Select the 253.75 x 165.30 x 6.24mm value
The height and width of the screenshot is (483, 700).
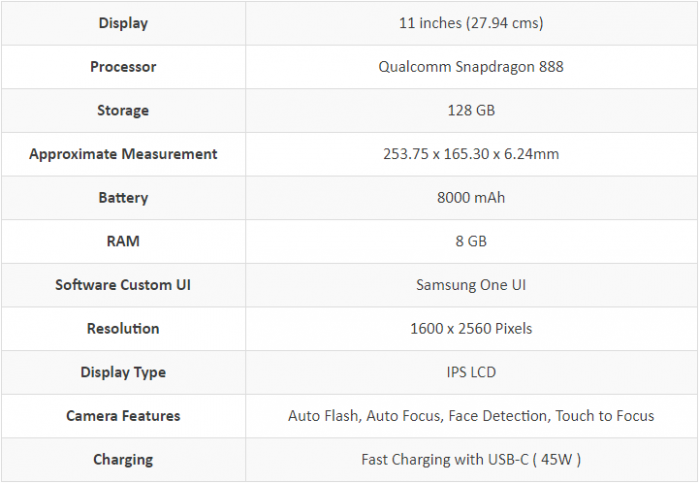471,154
